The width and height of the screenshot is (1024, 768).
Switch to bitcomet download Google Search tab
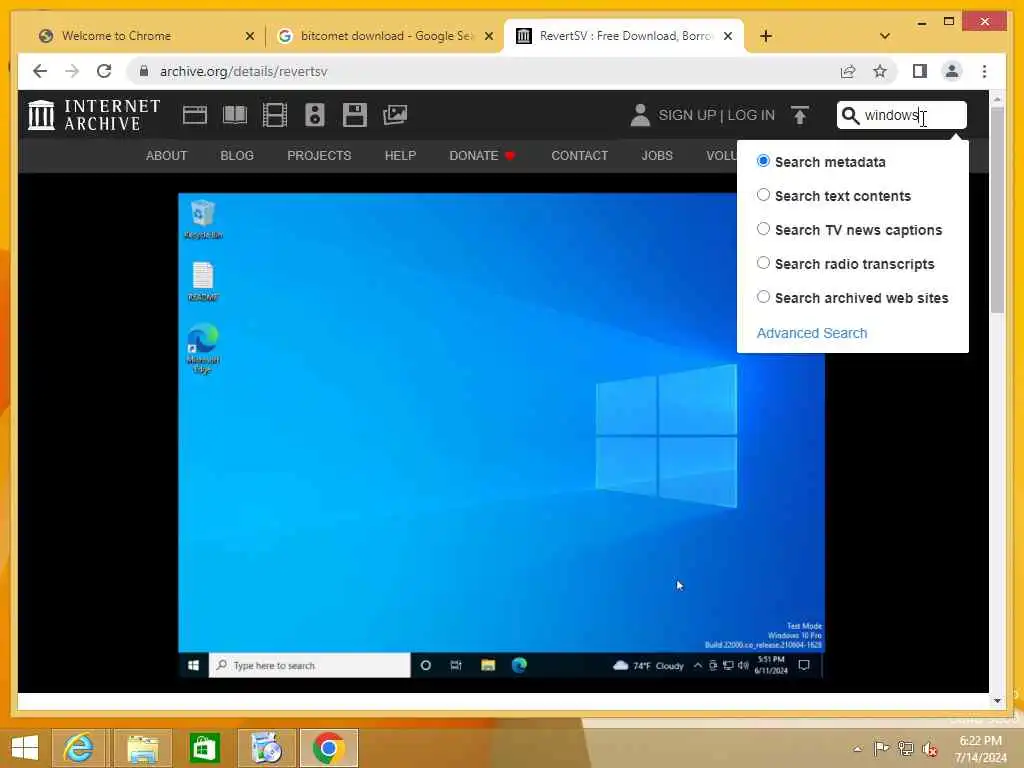pos(385,36)
